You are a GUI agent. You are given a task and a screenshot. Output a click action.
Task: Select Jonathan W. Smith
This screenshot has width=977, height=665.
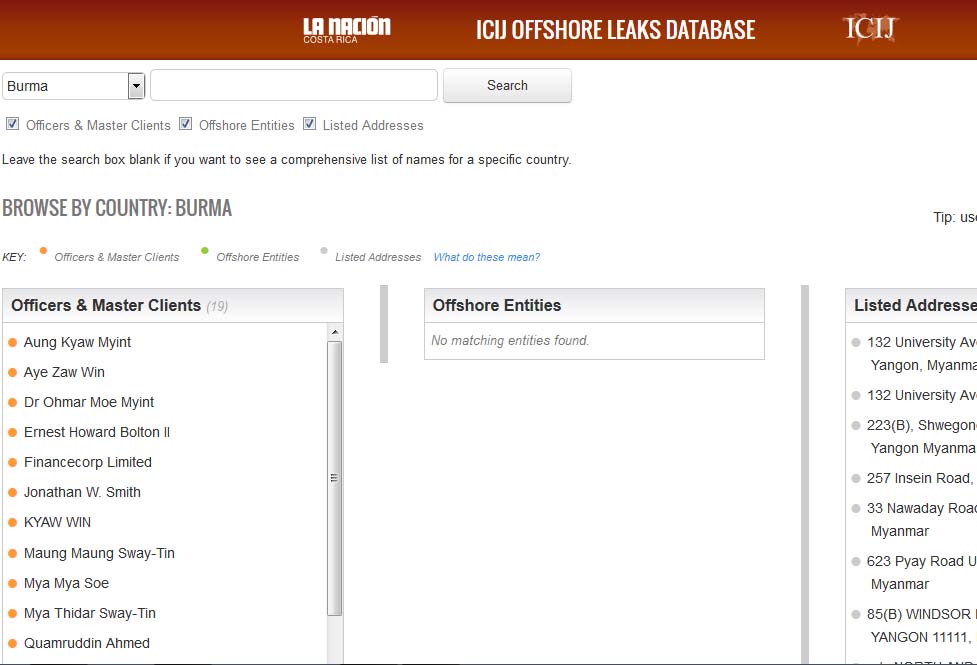(x=82, y=492)
